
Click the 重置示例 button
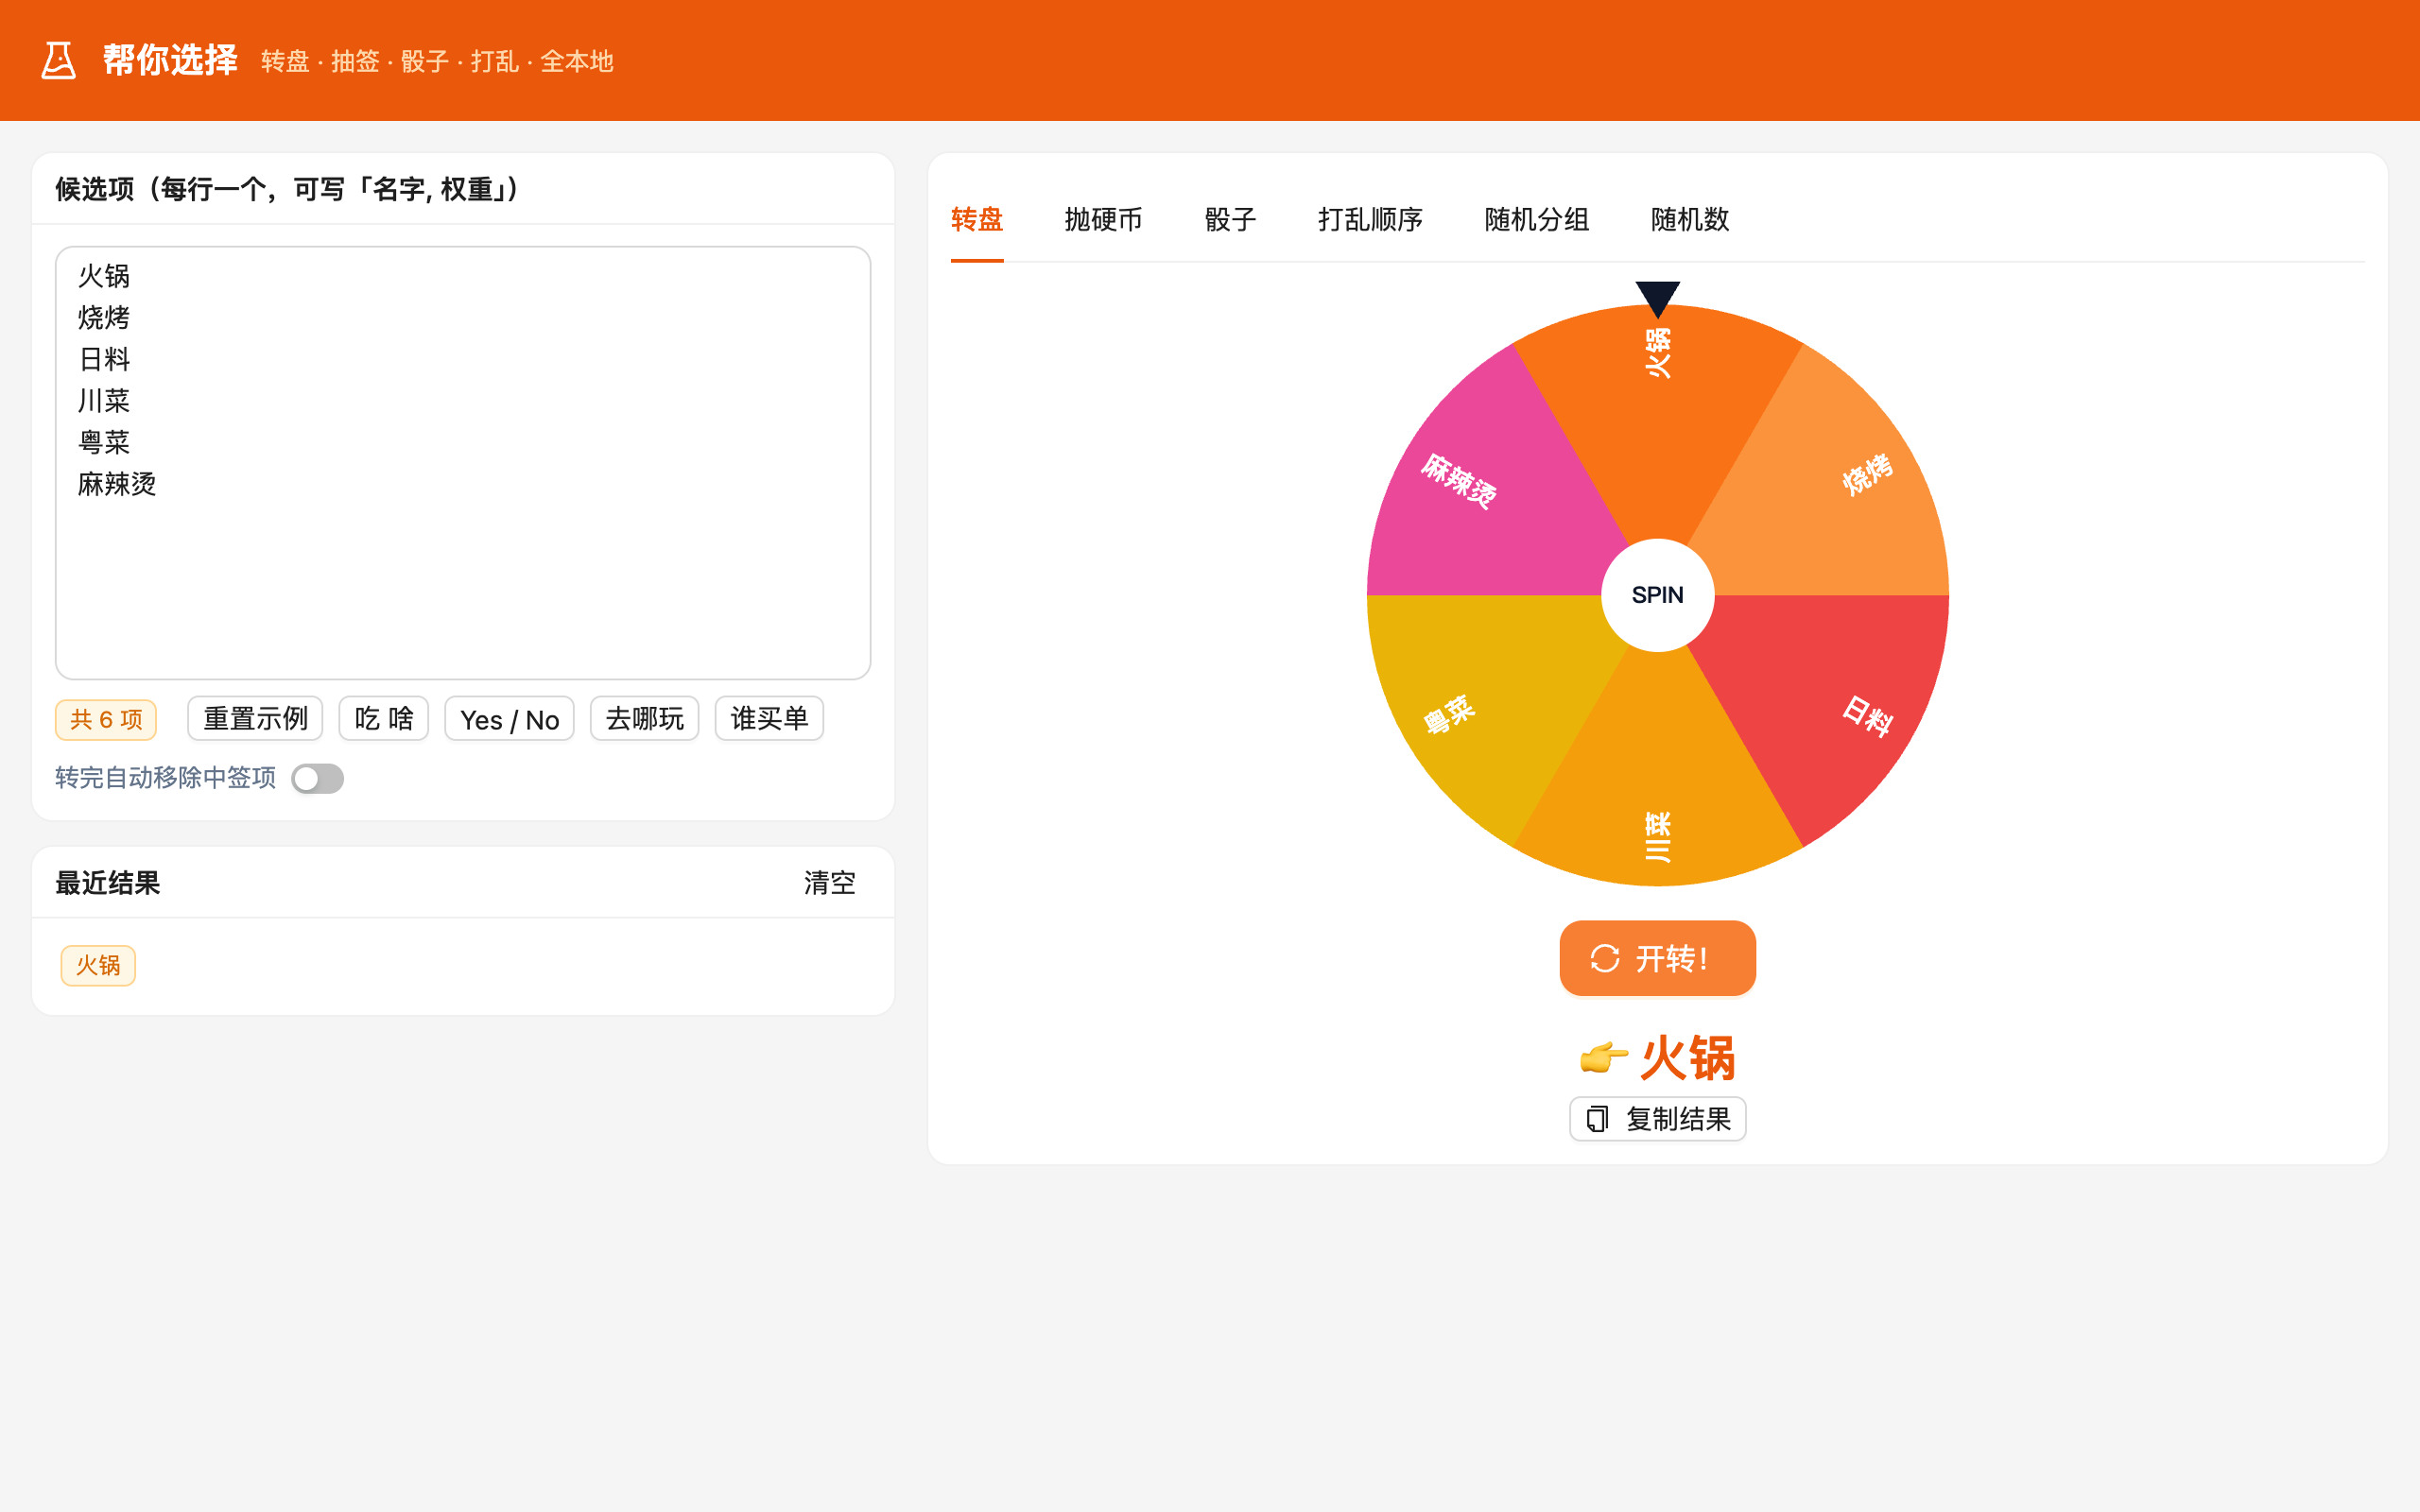point(255,718)
